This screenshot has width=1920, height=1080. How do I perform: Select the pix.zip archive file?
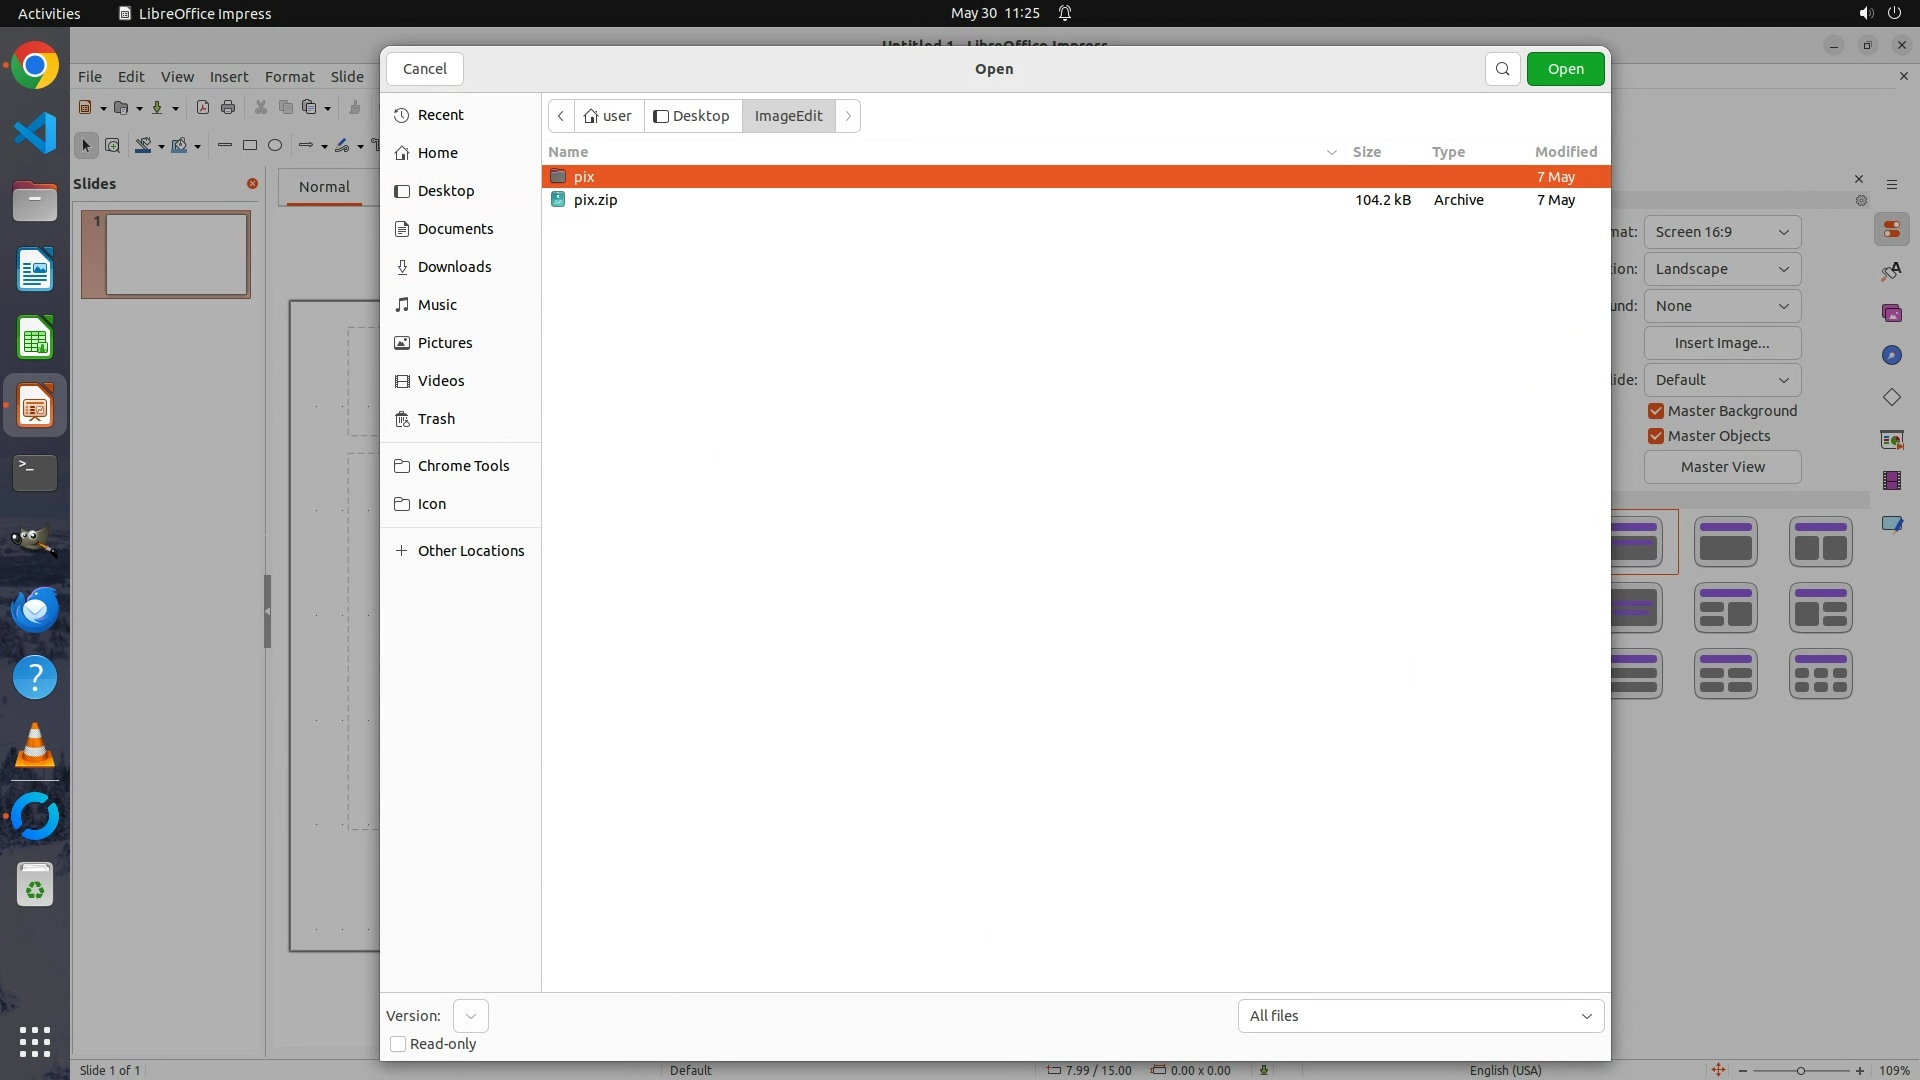click(x=596, y=200)
